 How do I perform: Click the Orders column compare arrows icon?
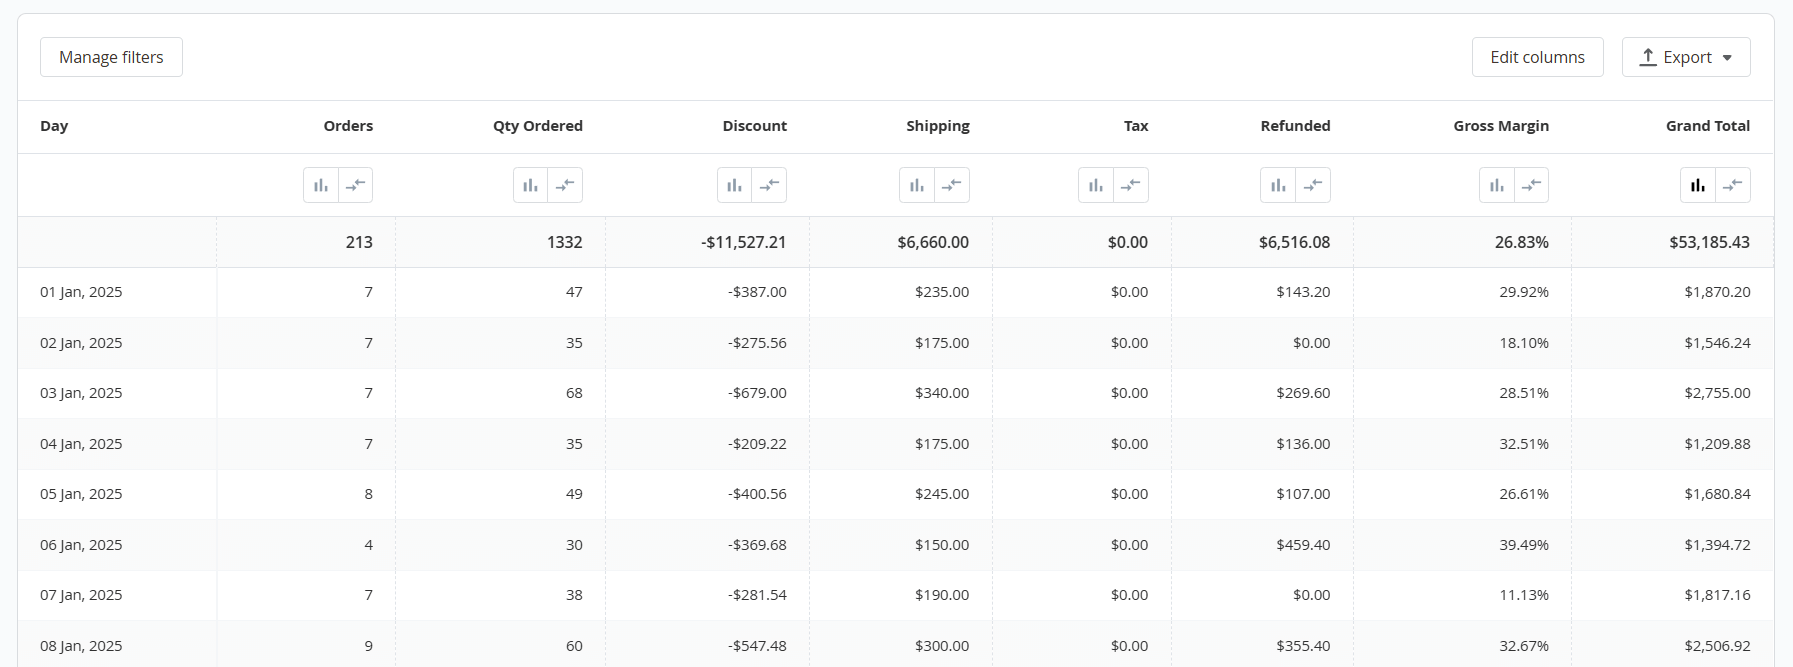click(x=356, y=185)
